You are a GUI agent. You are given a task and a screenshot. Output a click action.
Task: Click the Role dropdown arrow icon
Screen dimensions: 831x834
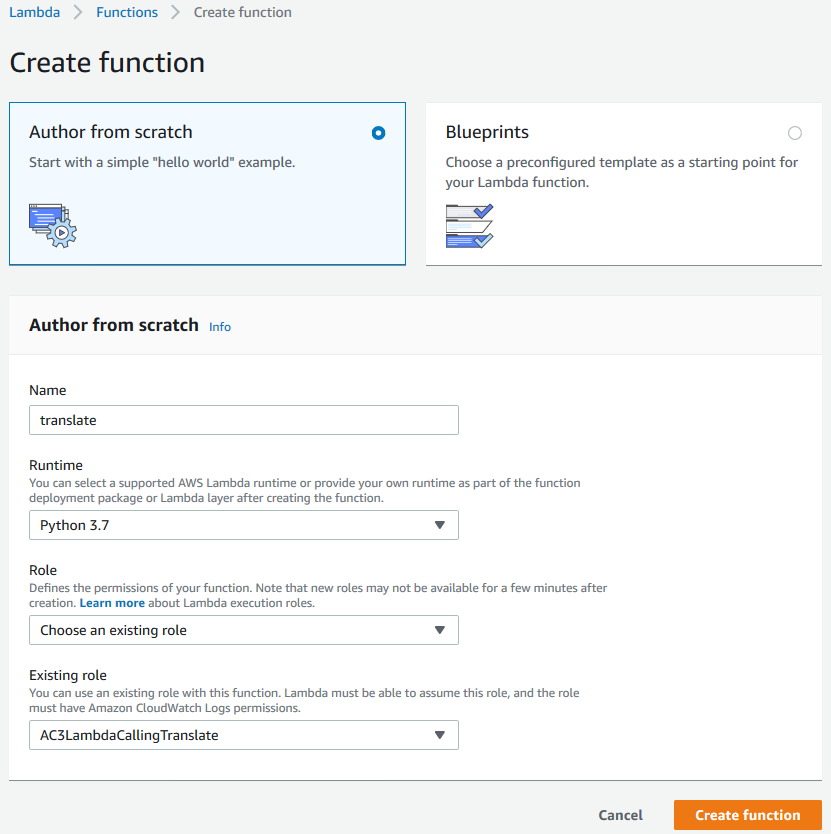point(440,630)
